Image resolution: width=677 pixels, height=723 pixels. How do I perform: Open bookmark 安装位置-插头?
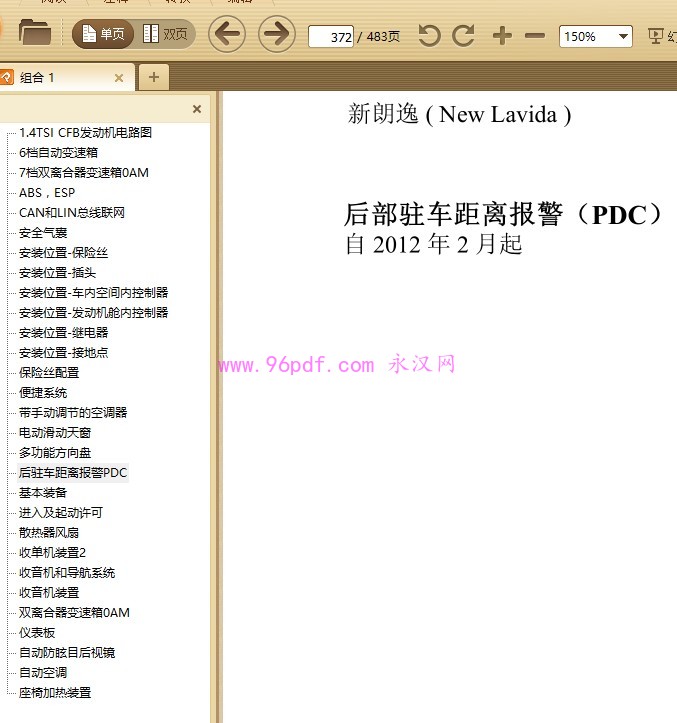click(57, 273)
